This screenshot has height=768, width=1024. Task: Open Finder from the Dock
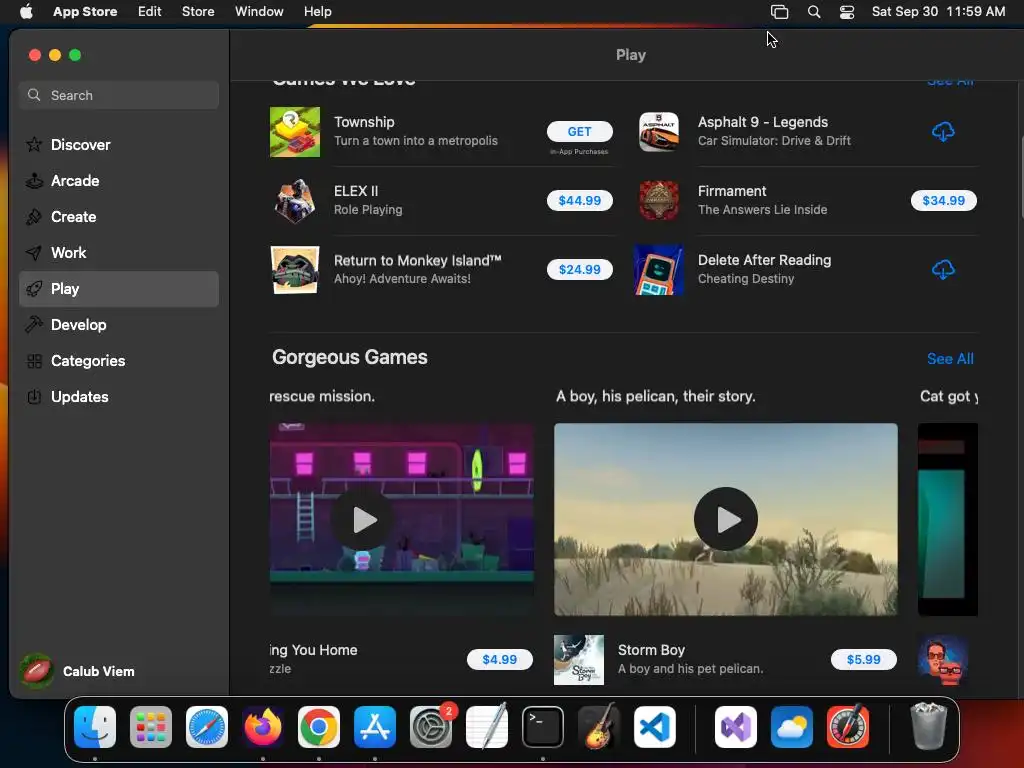95,727
